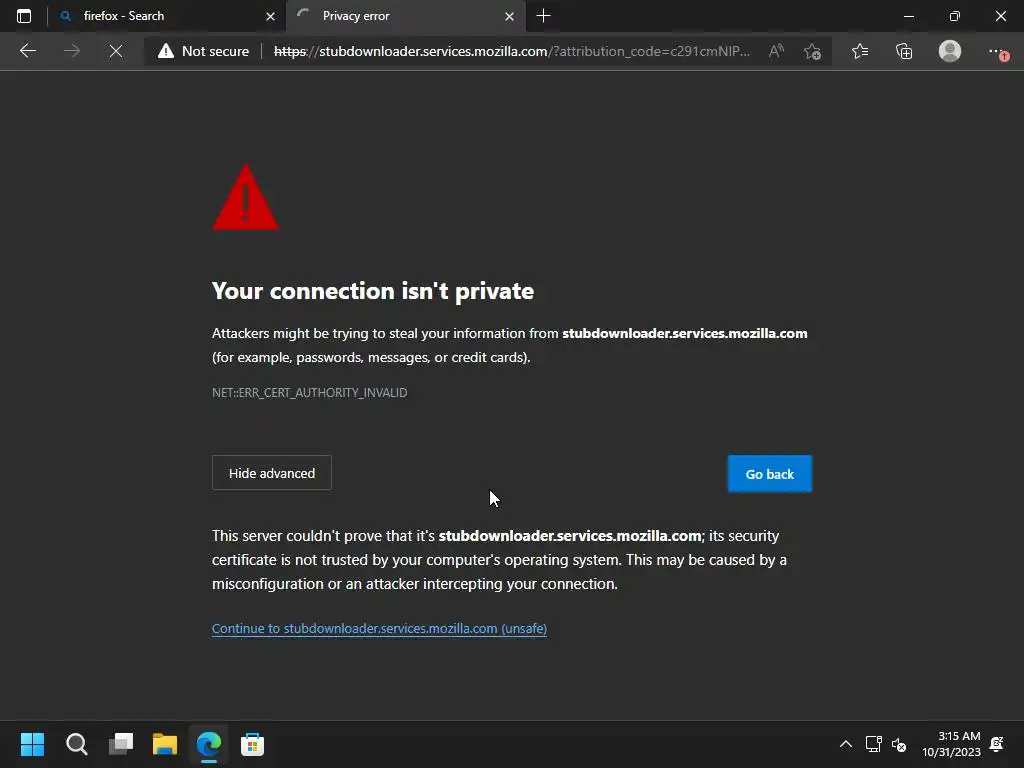Viewport: 1024px width, 768px height.
Task: Switch to the firefox - Search tab
Action: coord(166,16)
